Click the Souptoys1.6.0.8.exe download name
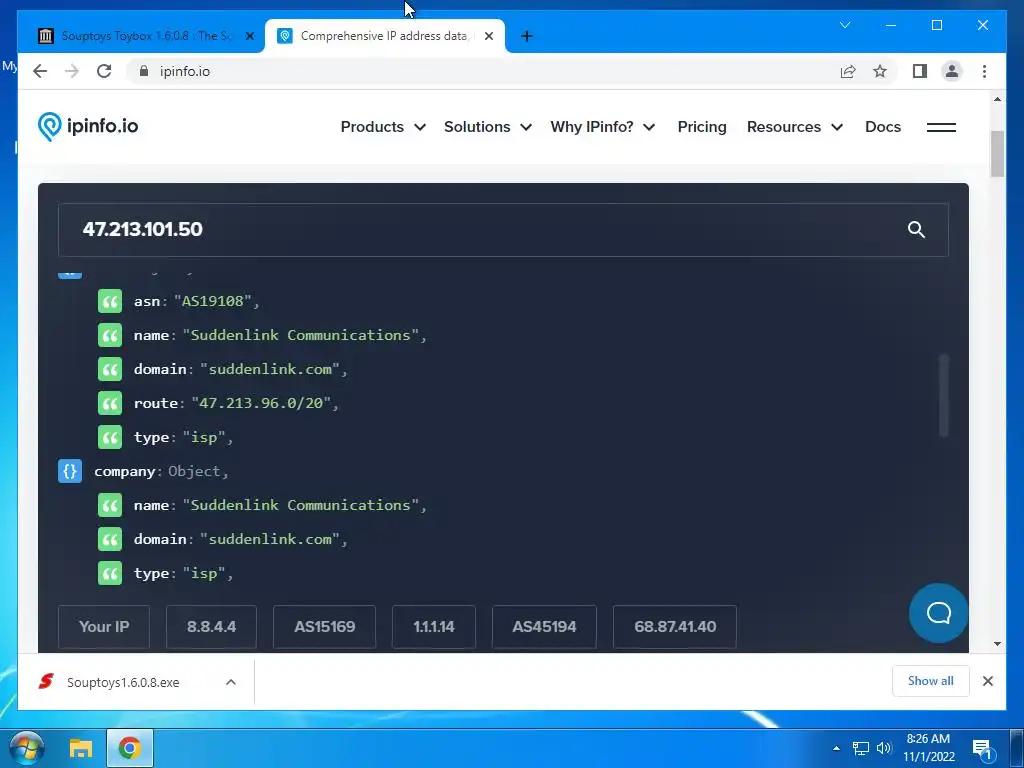The width and height of the screenshot is (1024, 768). click(123, 682)
